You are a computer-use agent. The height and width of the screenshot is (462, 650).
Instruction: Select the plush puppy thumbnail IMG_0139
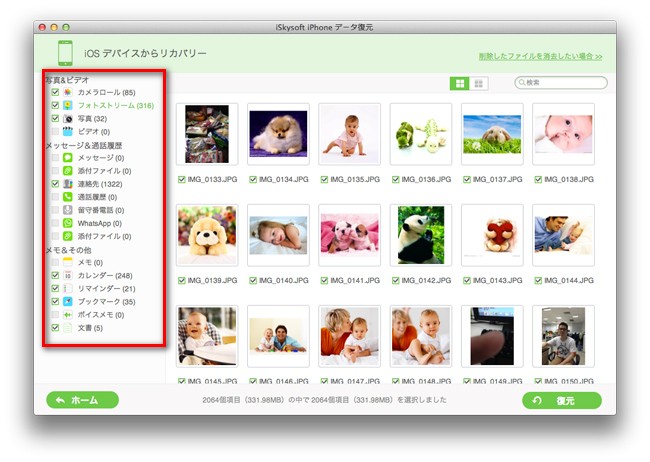(x=207, y=235)
